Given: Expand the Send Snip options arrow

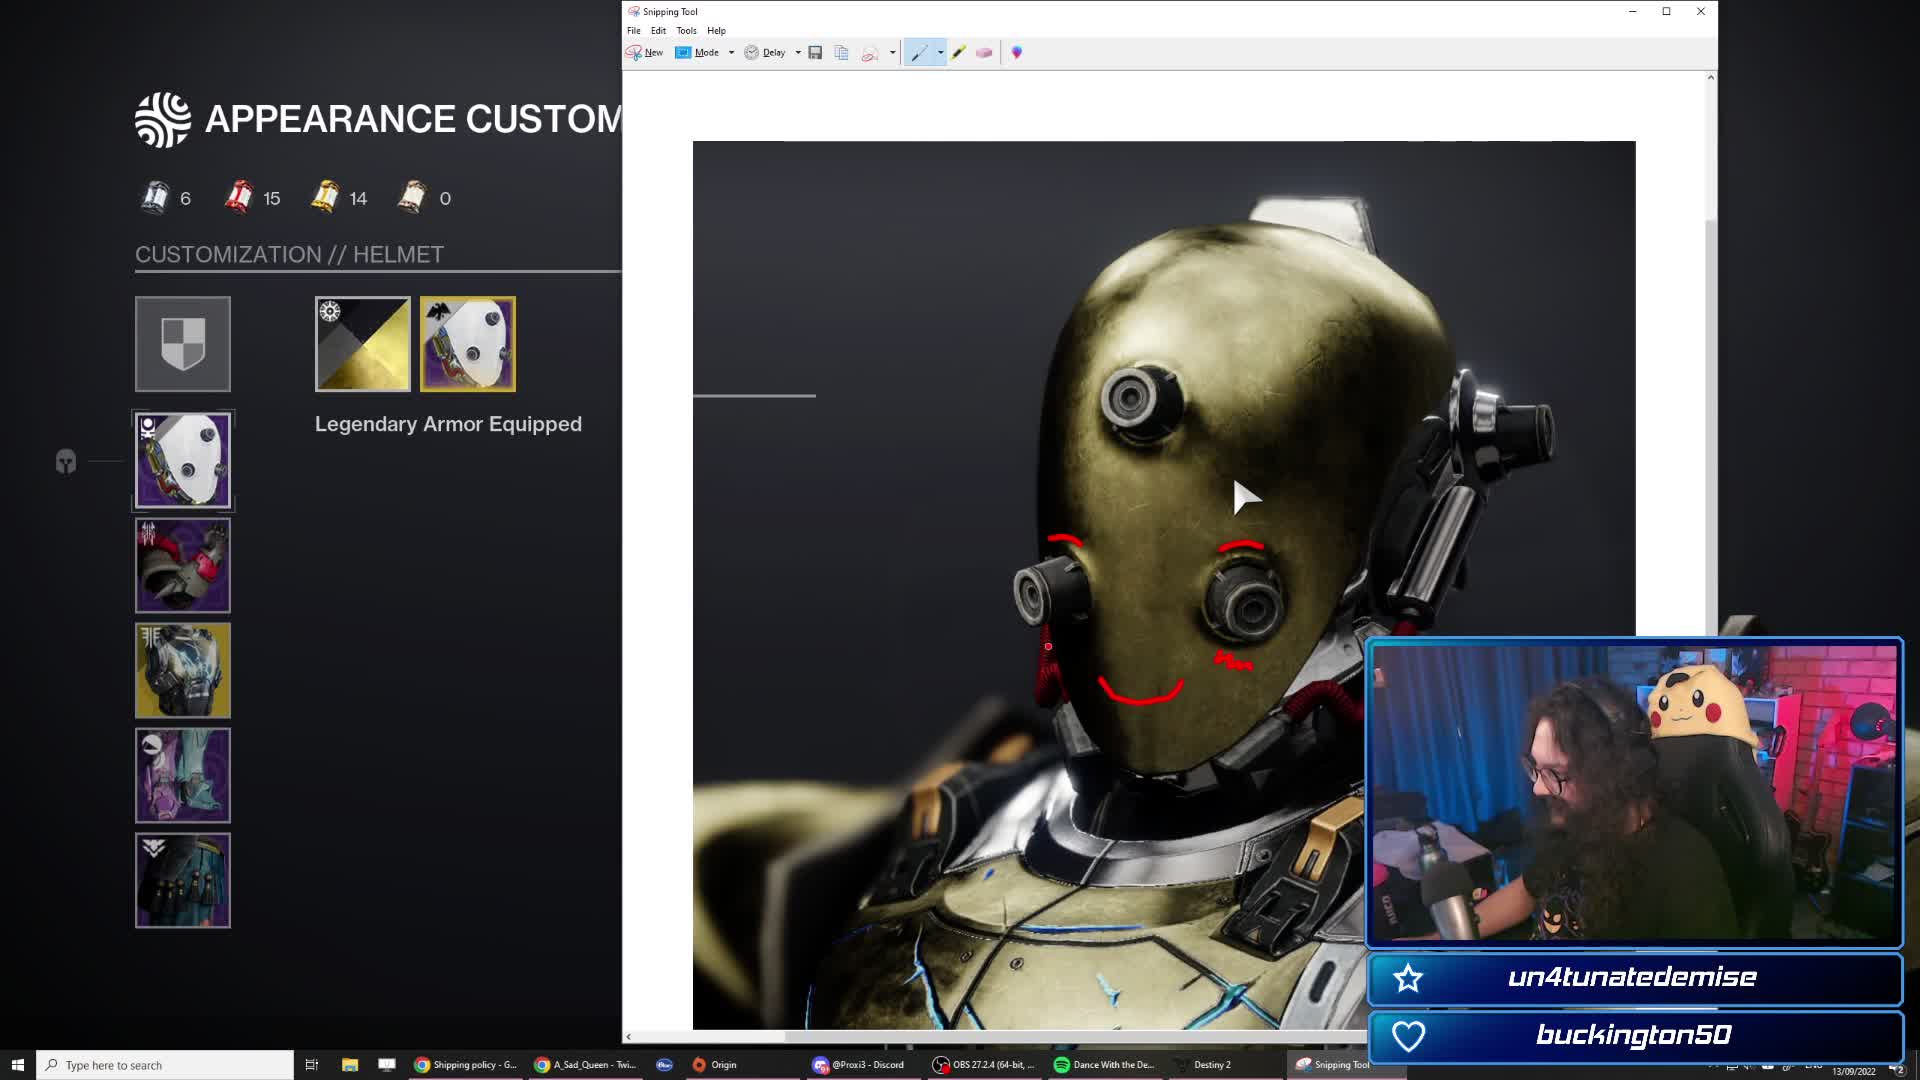Looking at the screenshot, I should click(892, 52).
